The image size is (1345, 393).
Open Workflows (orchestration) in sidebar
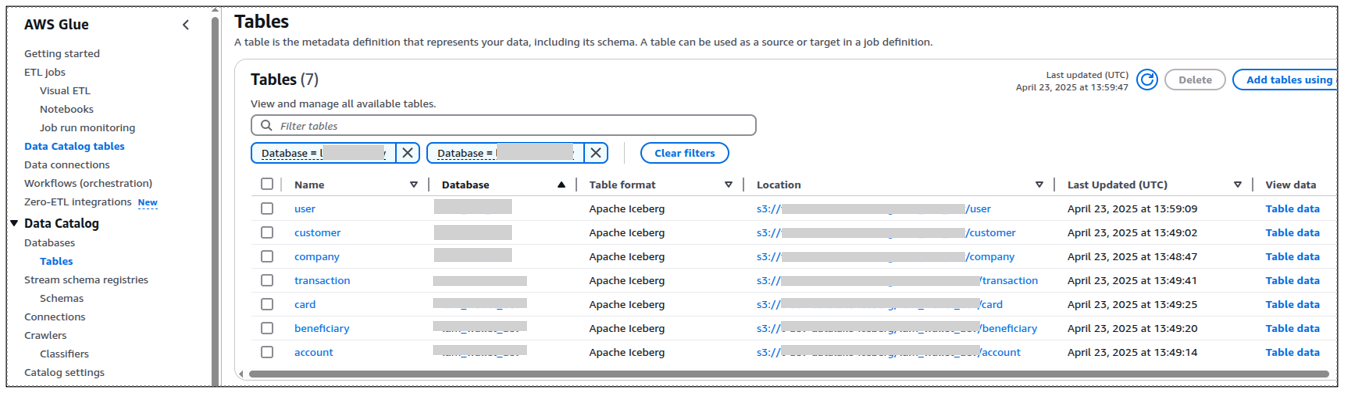88,184
